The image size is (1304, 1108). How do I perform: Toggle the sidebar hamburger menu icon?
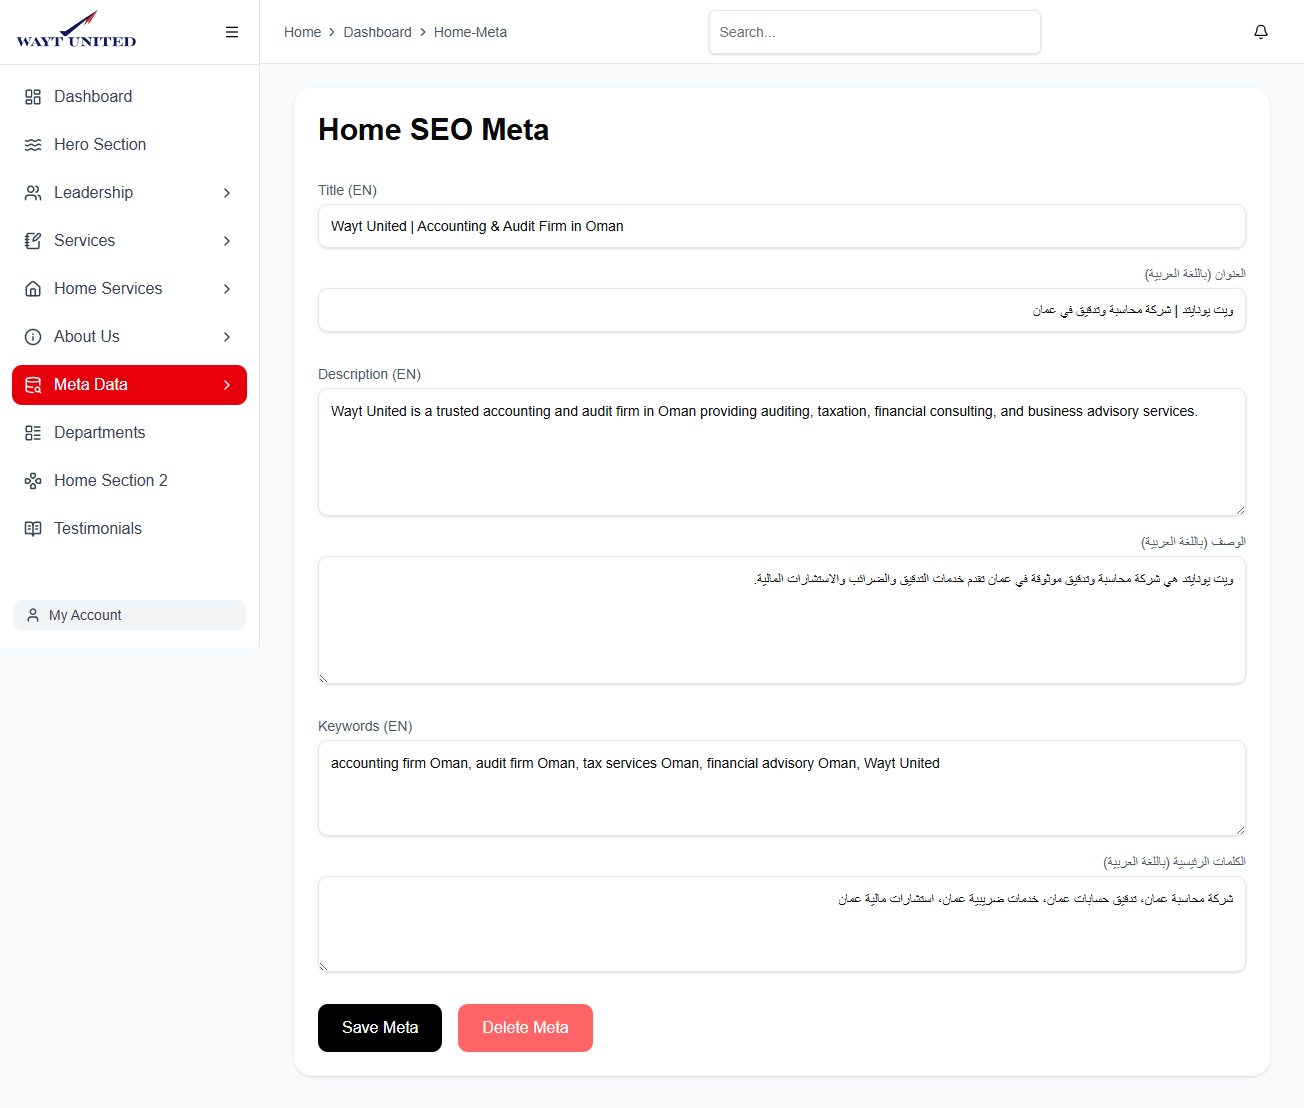click(232, 32)
